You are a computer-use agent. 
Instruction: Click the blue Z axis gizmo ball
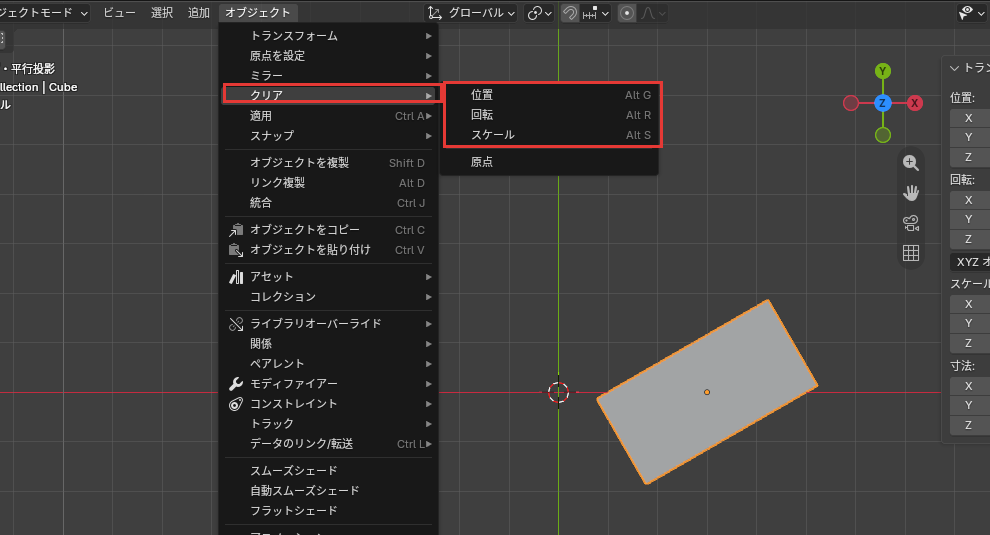point(883,103)
